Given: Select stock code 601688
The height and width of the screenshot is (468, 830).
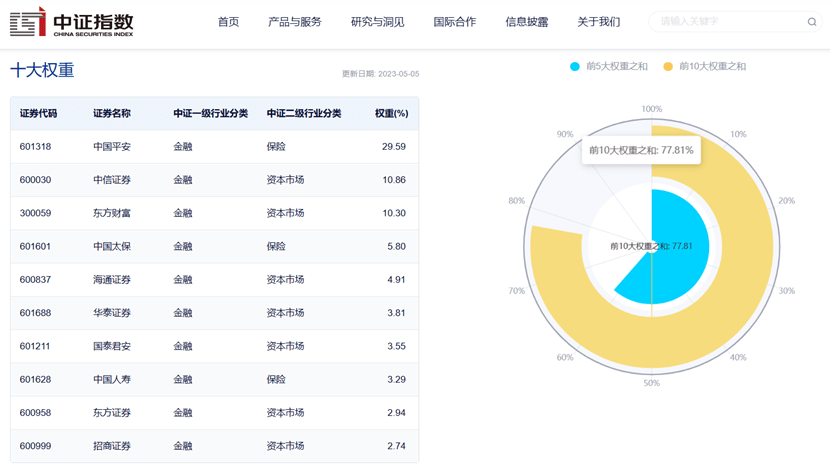Looking at the screenshot, I should (35, 313).
